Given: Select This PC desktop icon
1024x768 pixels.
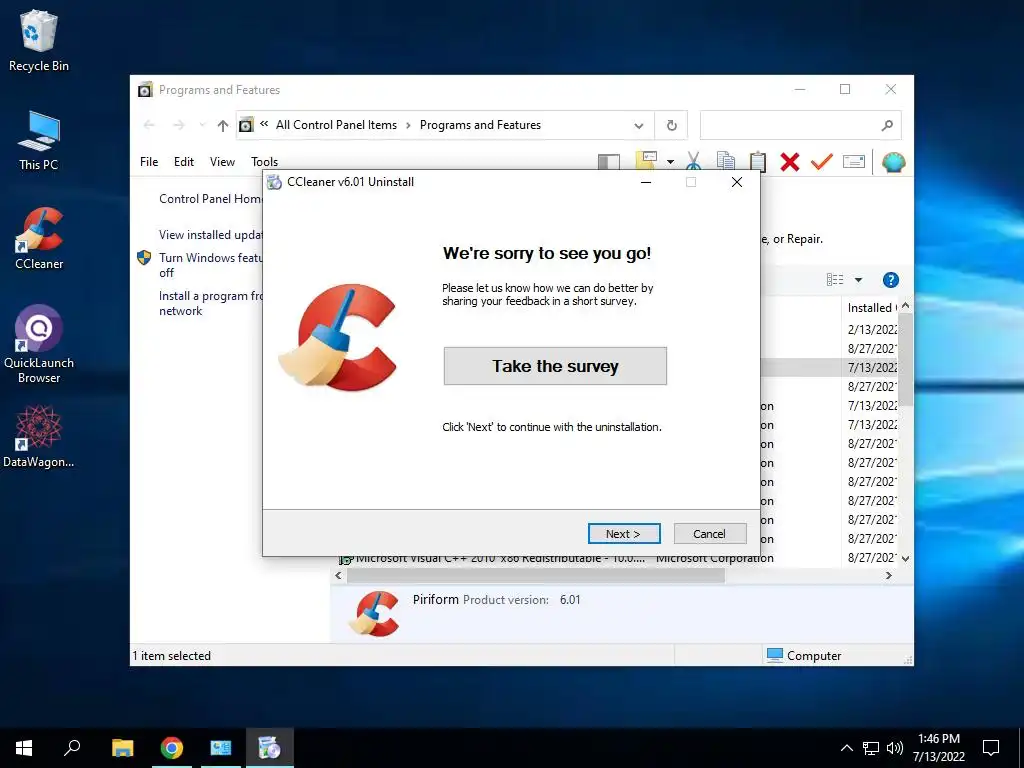Looking at the screenshot, I should pos(39,140).
